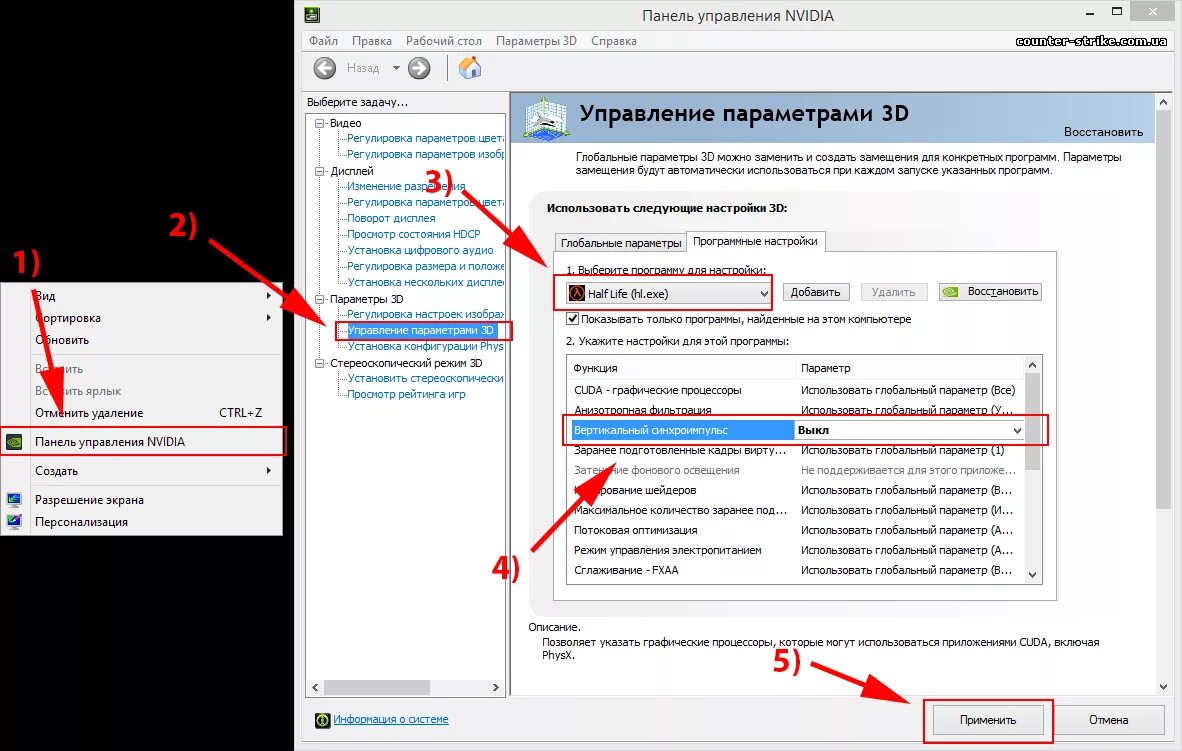Click the Удалить button

pyautogui.click(x=893, y=292)
